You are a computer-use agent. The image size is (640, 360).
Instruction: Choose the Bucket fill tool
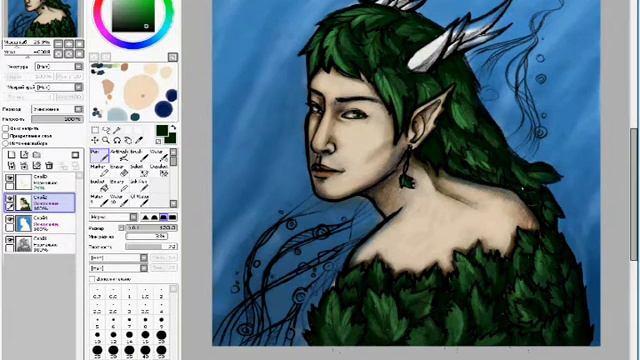pyautogui.click(x=99, y=185)
